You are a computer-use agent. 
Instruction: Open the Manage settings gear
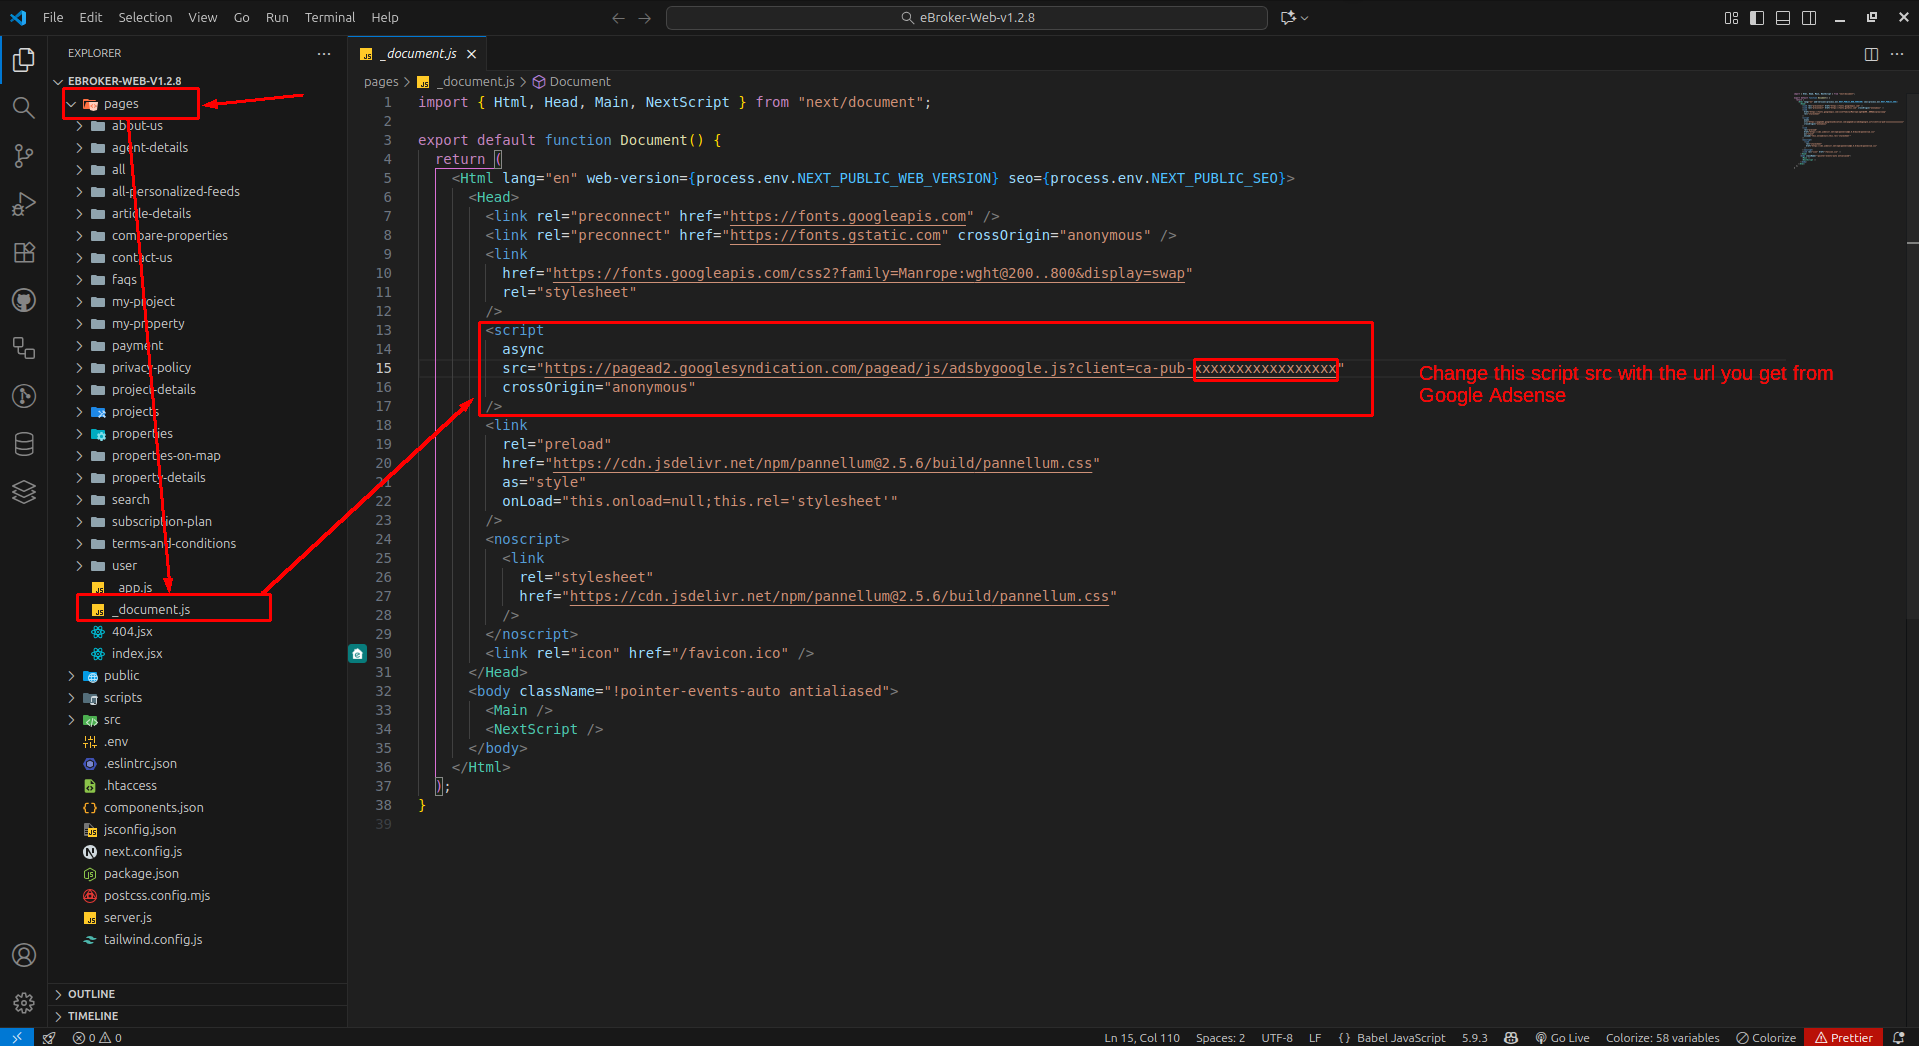[23, 1003]
